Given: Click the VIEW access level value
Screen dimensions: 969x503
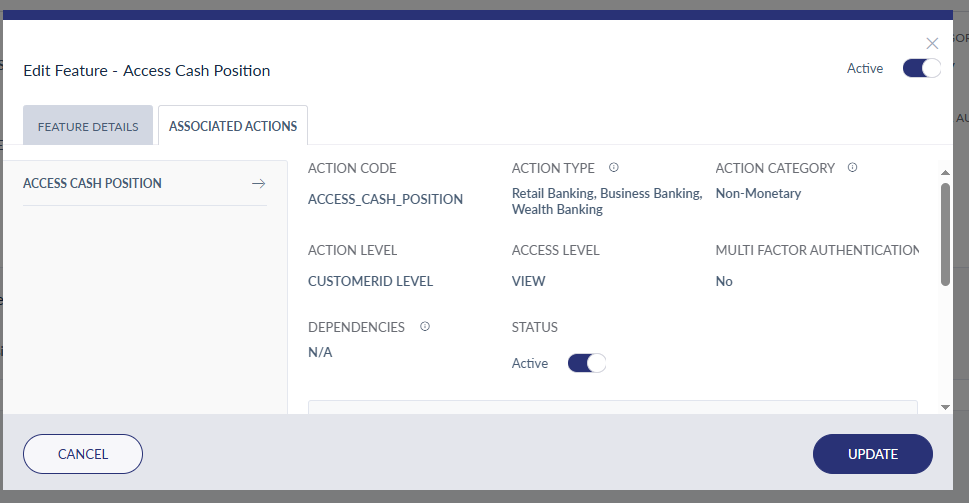Looking at the screenshot, I should coord(528,281).
